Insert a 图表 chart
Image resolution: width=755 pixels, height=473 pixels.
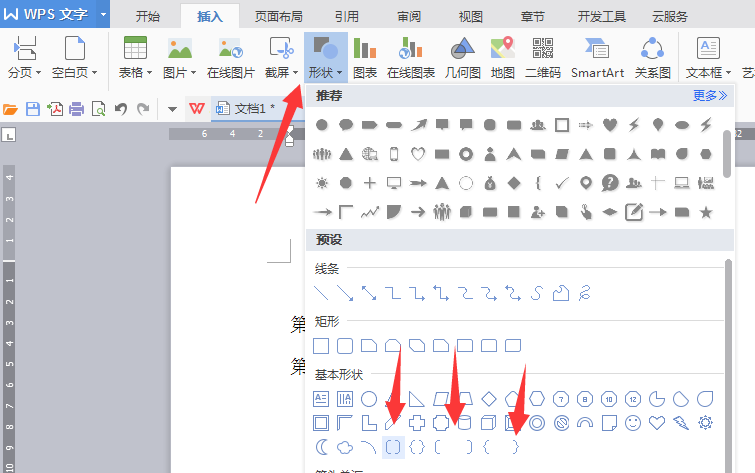(365, 57)
